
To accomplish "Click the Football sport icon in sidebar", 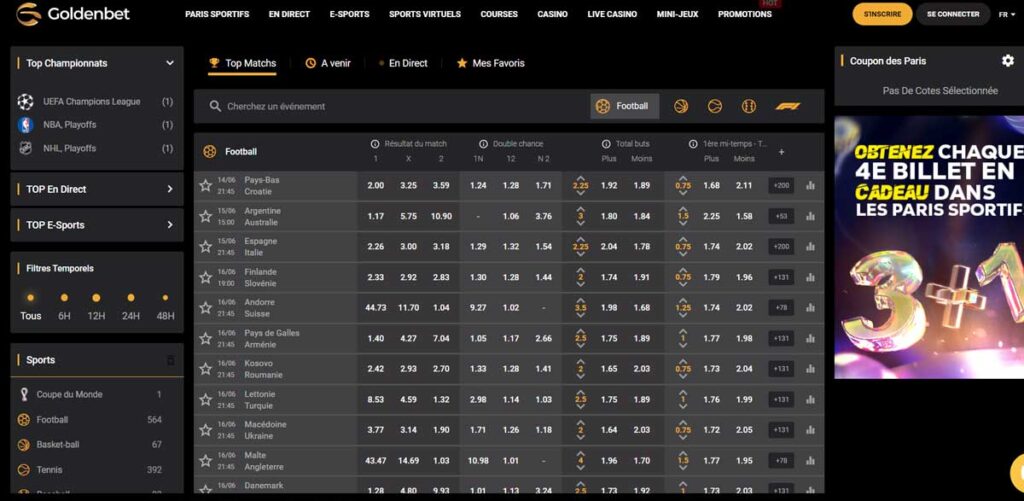I will pos(24,420).
